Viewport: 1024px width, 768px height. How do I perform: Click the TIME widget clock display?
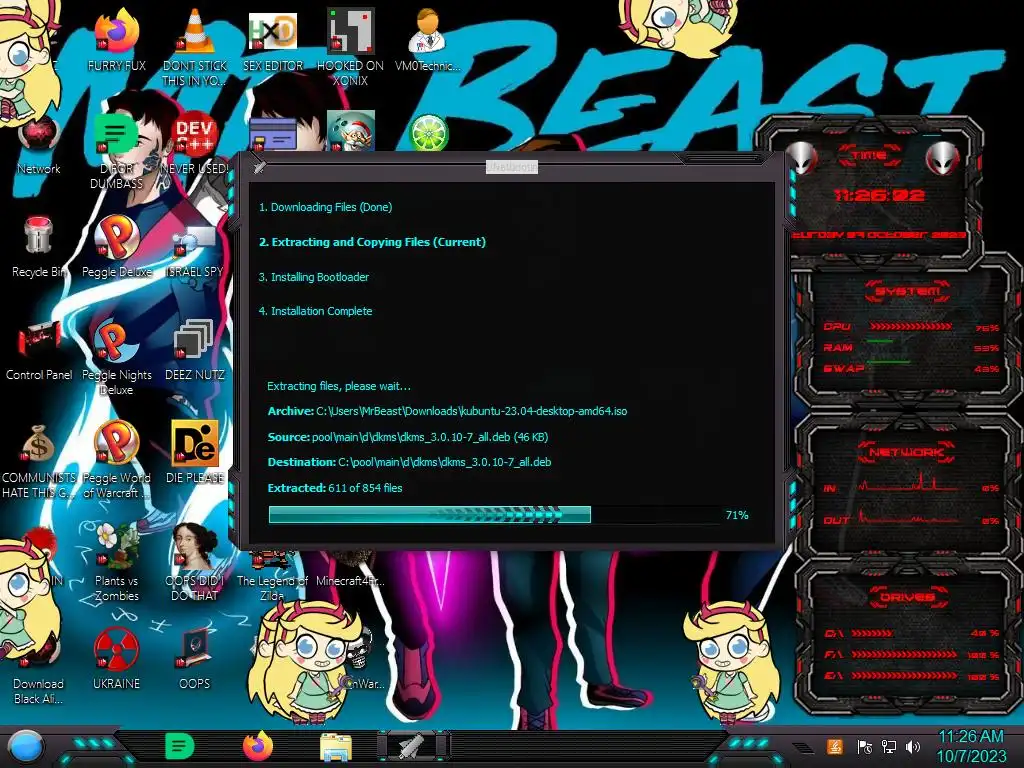879,195
